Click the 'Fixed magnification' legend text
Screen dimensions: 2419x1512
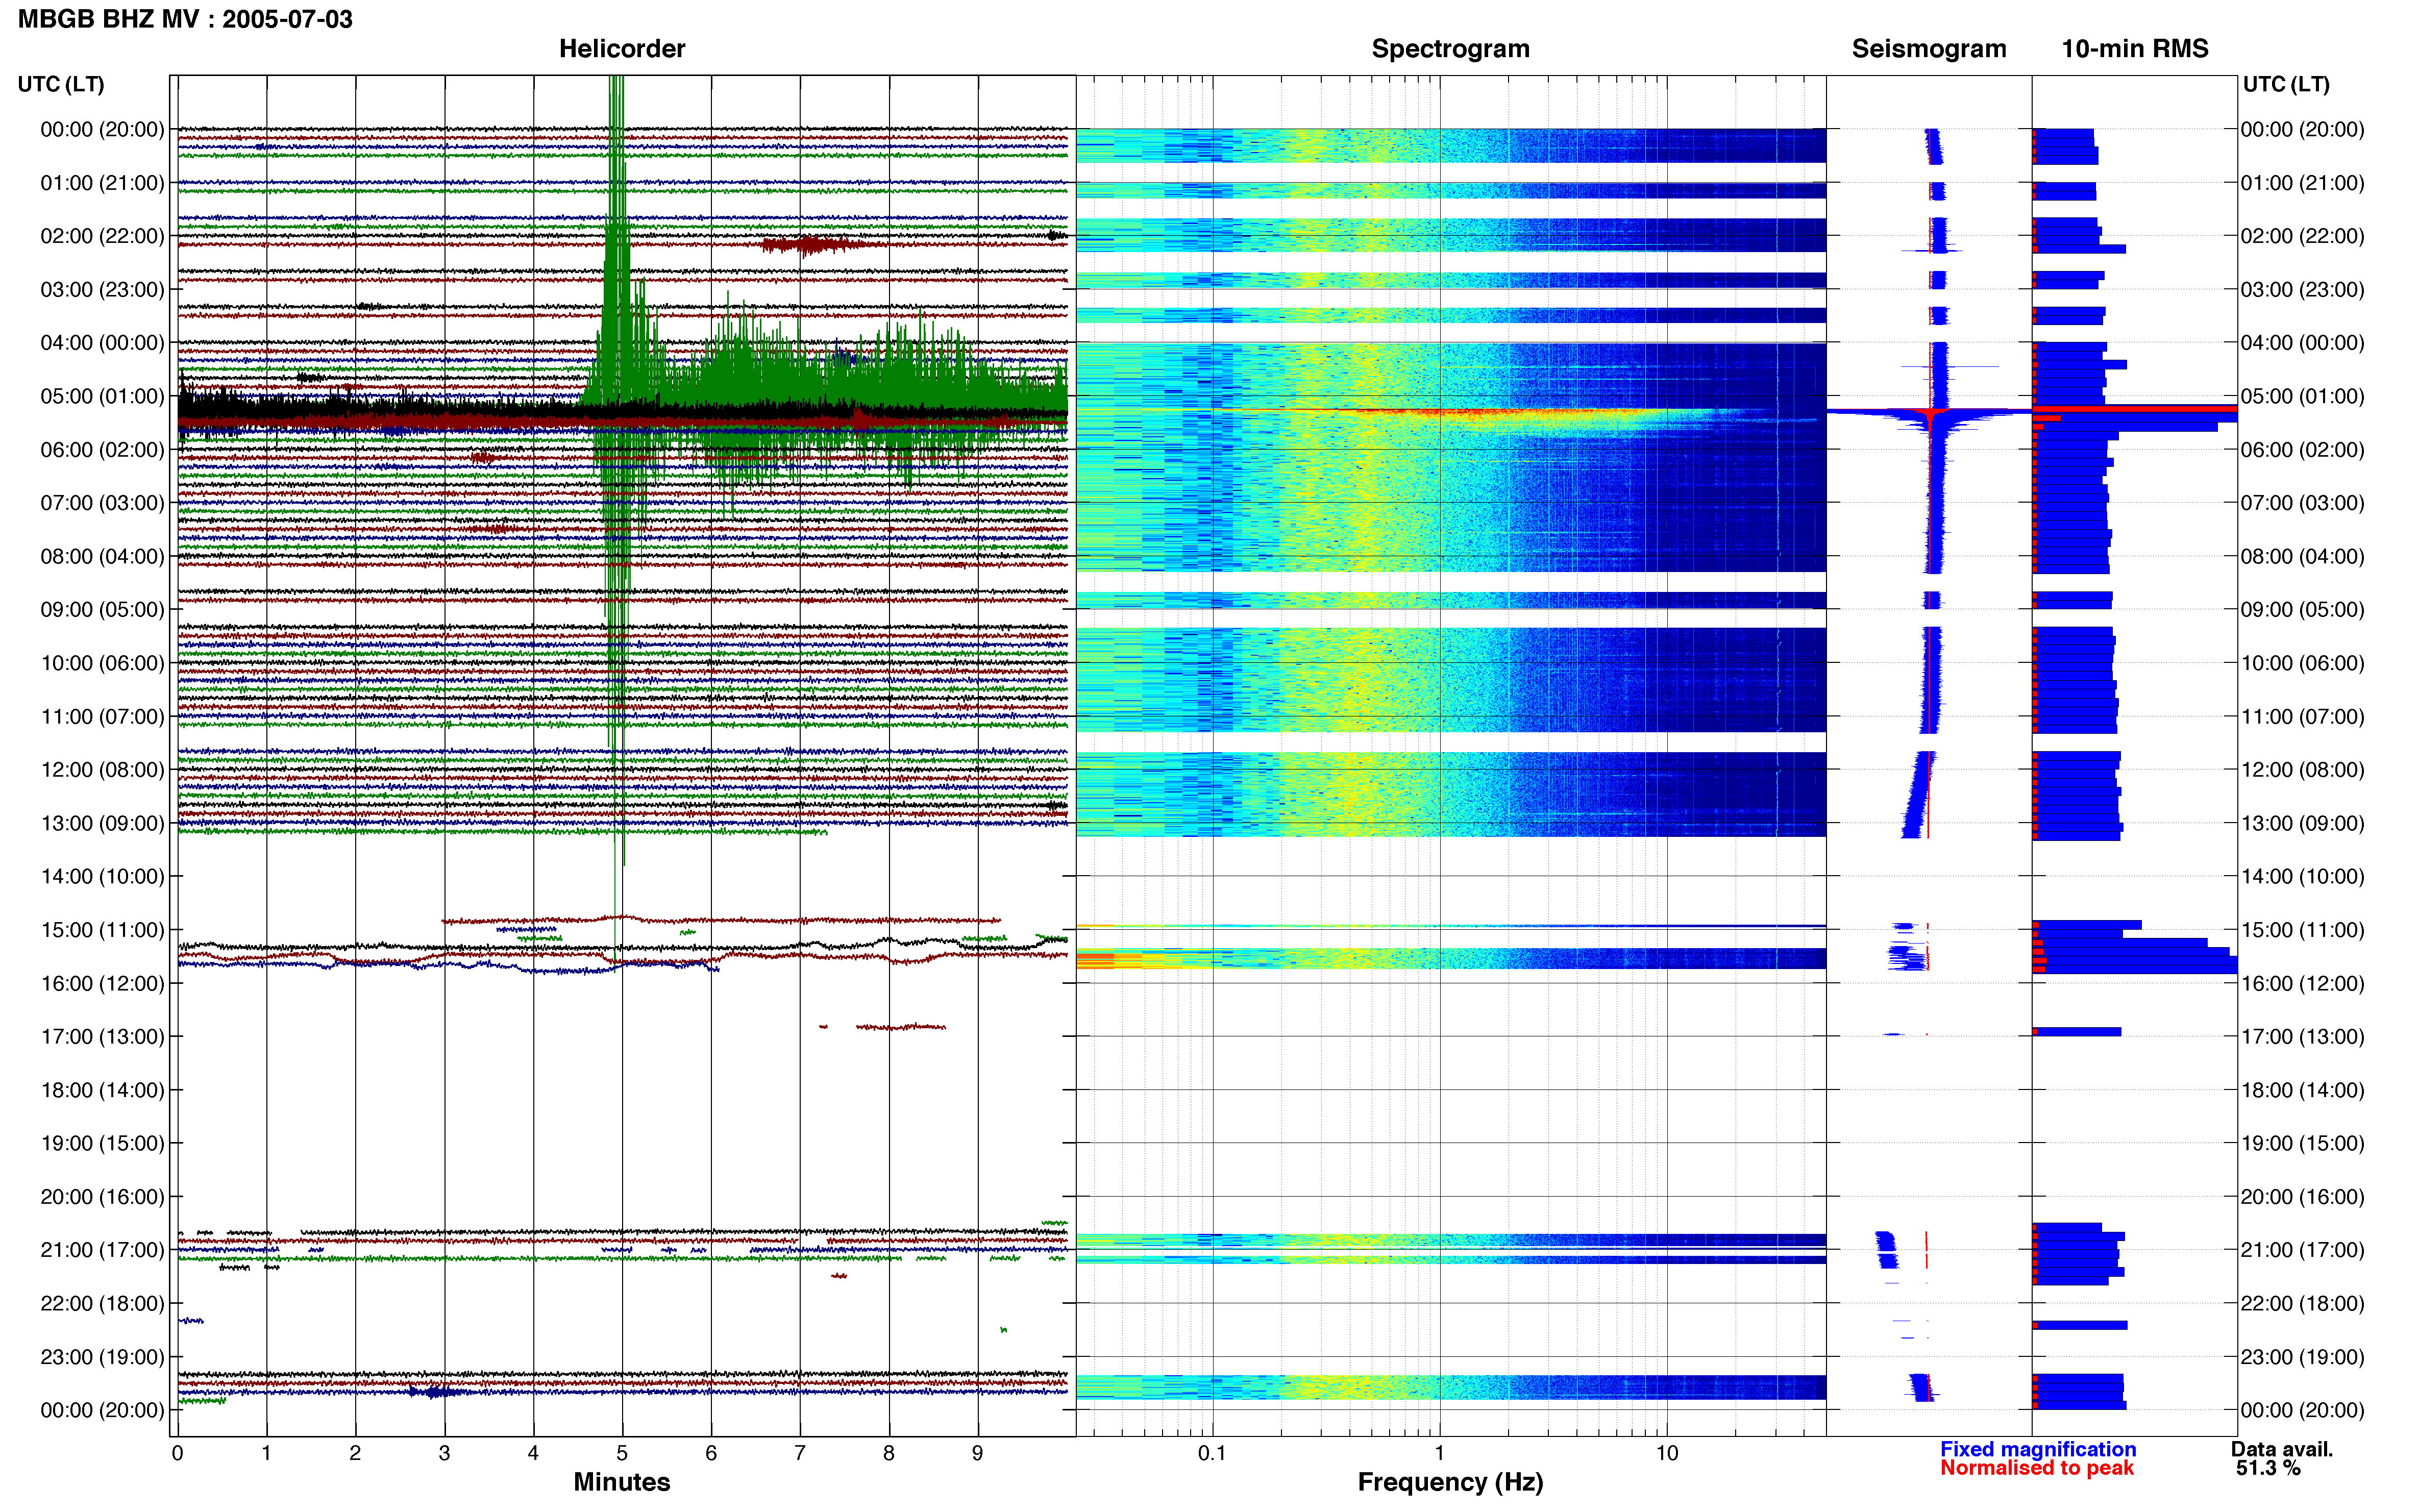click(x=2038, y=1449)
